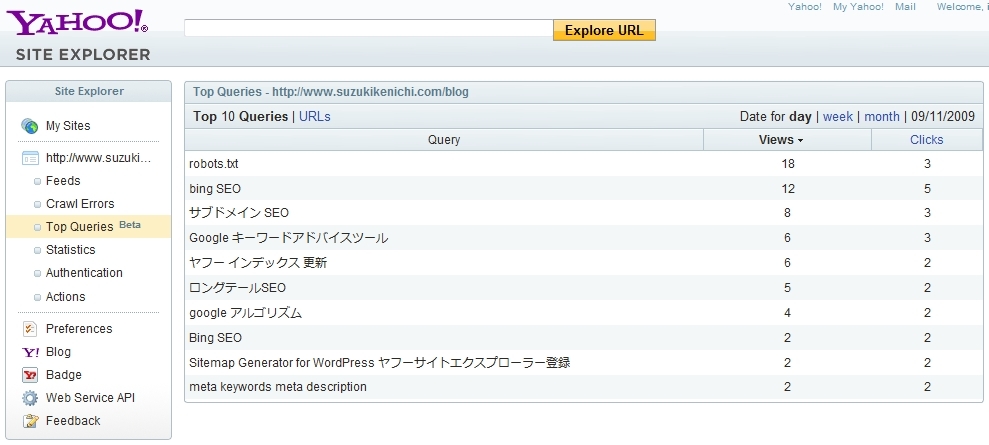The height and width of the screenshot is (445, 989).
Task: Select the day date range
Action: click(x=800, y=117)
